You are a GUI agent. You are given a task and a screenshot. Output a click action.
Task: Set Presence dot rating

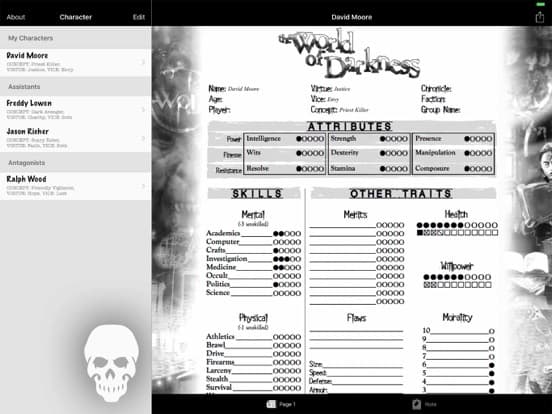click(x=478, y=139)
